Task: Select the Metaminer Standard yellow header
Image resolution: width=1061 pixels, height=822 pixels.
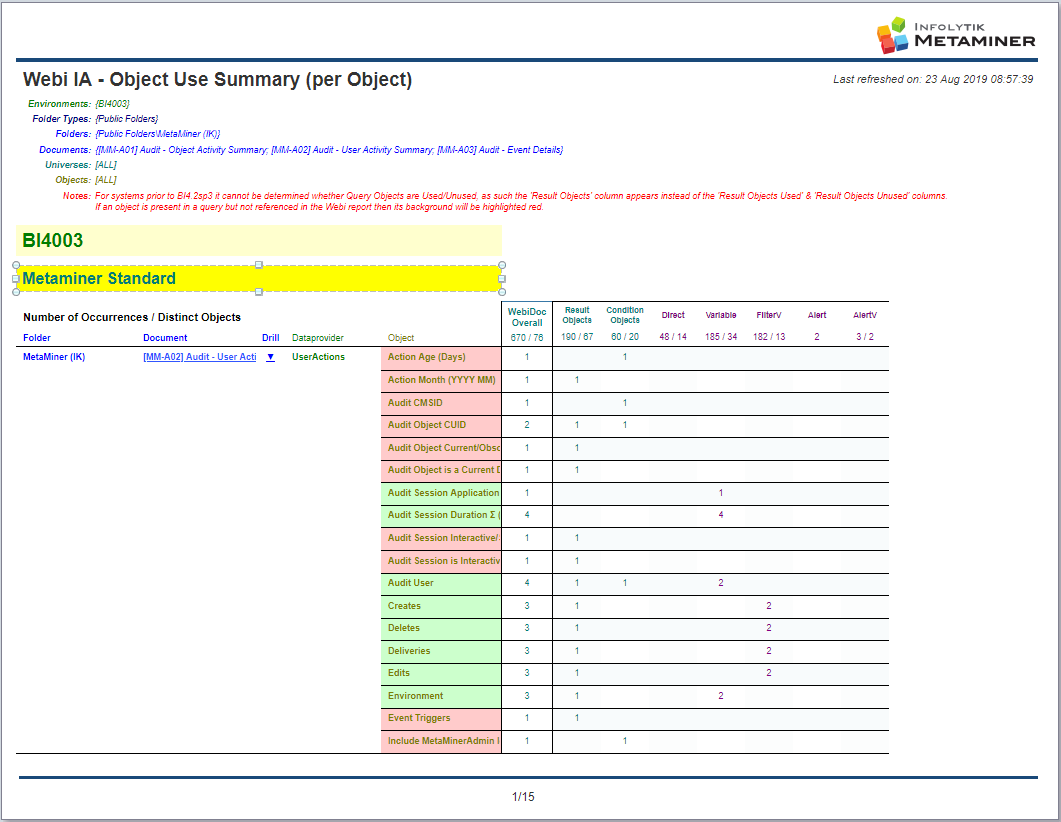Action: point(258,278)
